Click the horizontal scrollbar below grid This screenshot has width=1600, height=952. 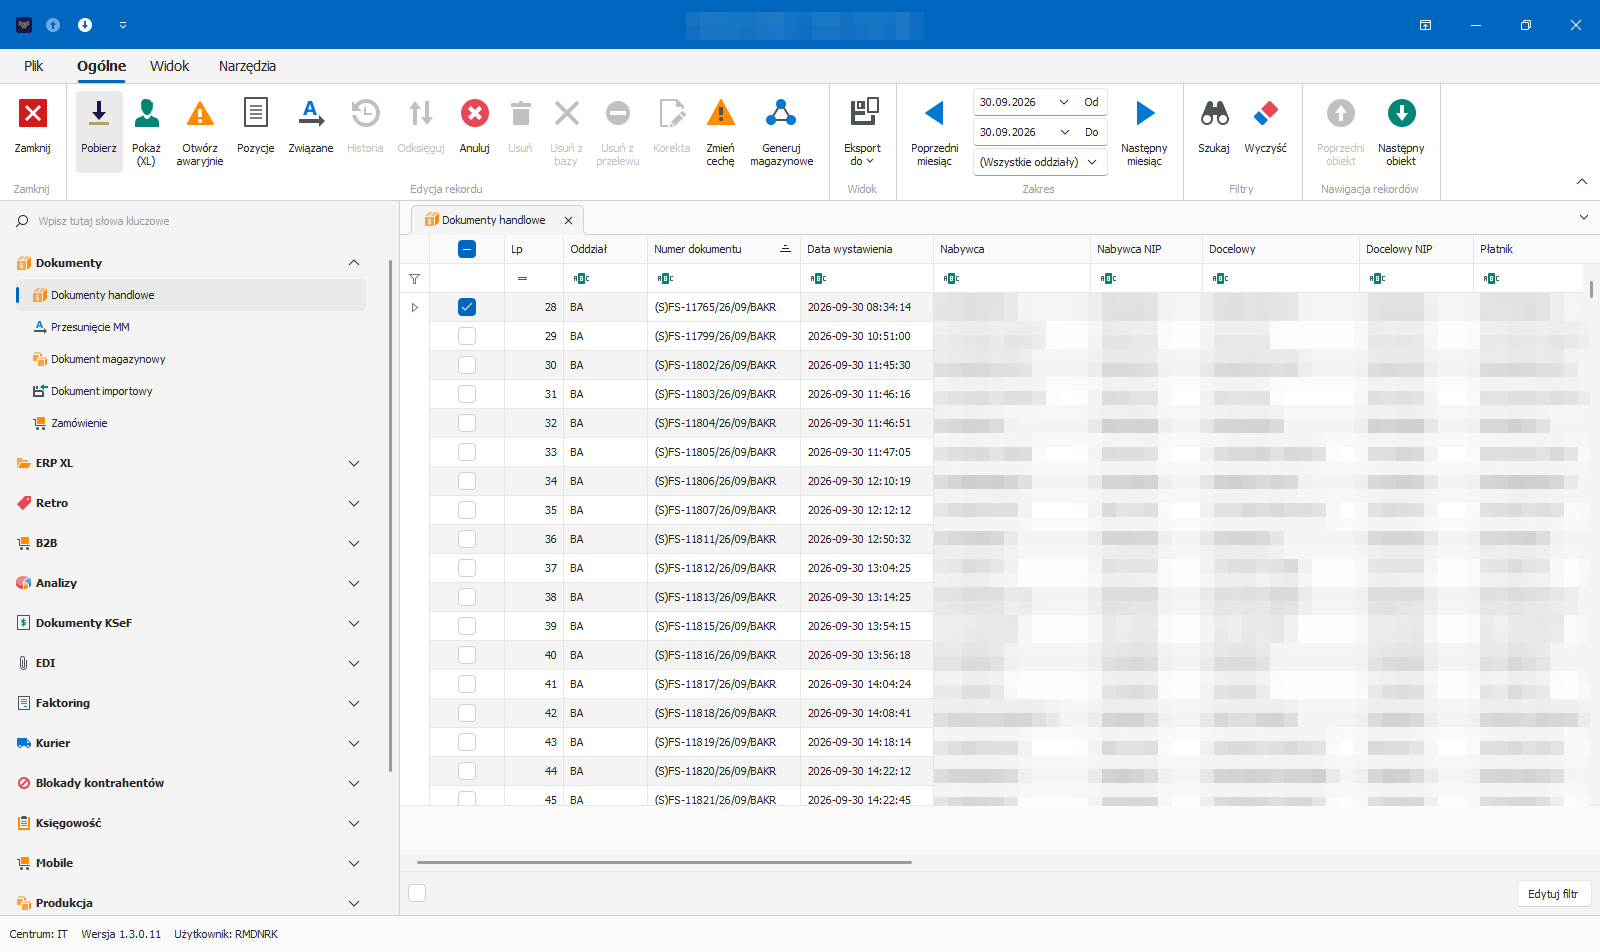point(664,862)
